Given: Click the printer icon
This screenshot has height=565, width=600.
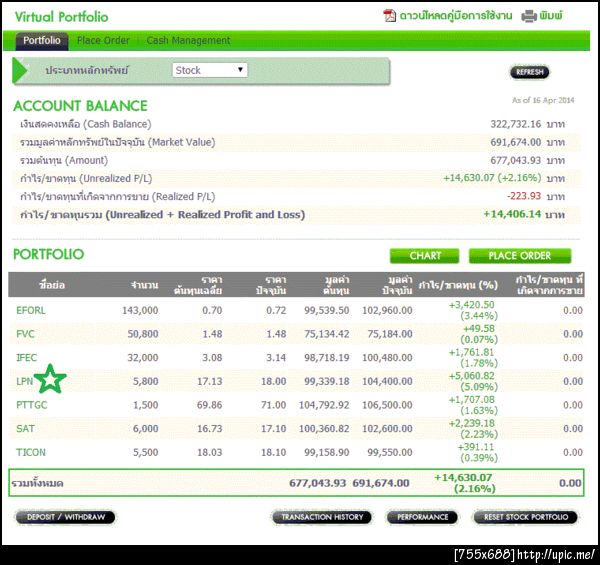Looking at the screenshot, I should (x=528, y=16).
